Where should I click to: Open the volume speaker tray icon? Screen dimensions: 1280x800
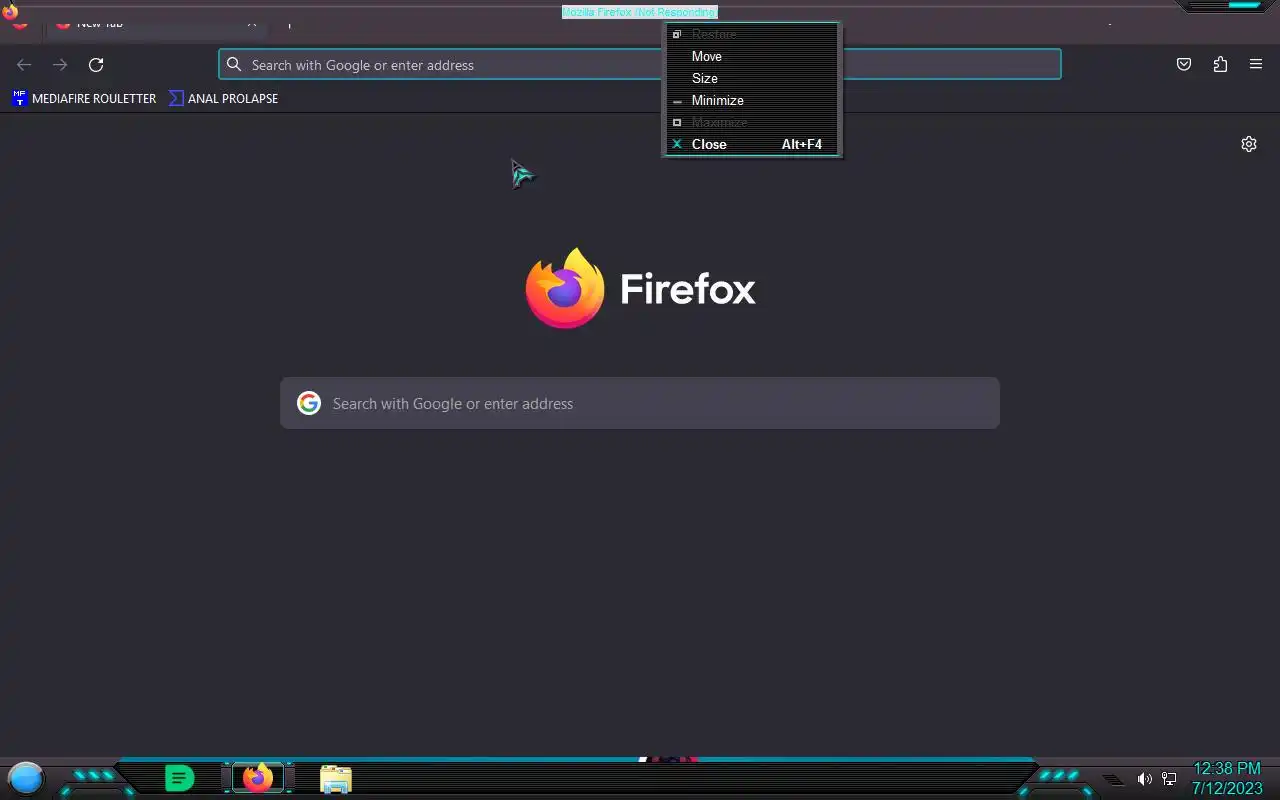click(x=1145, y=779)
